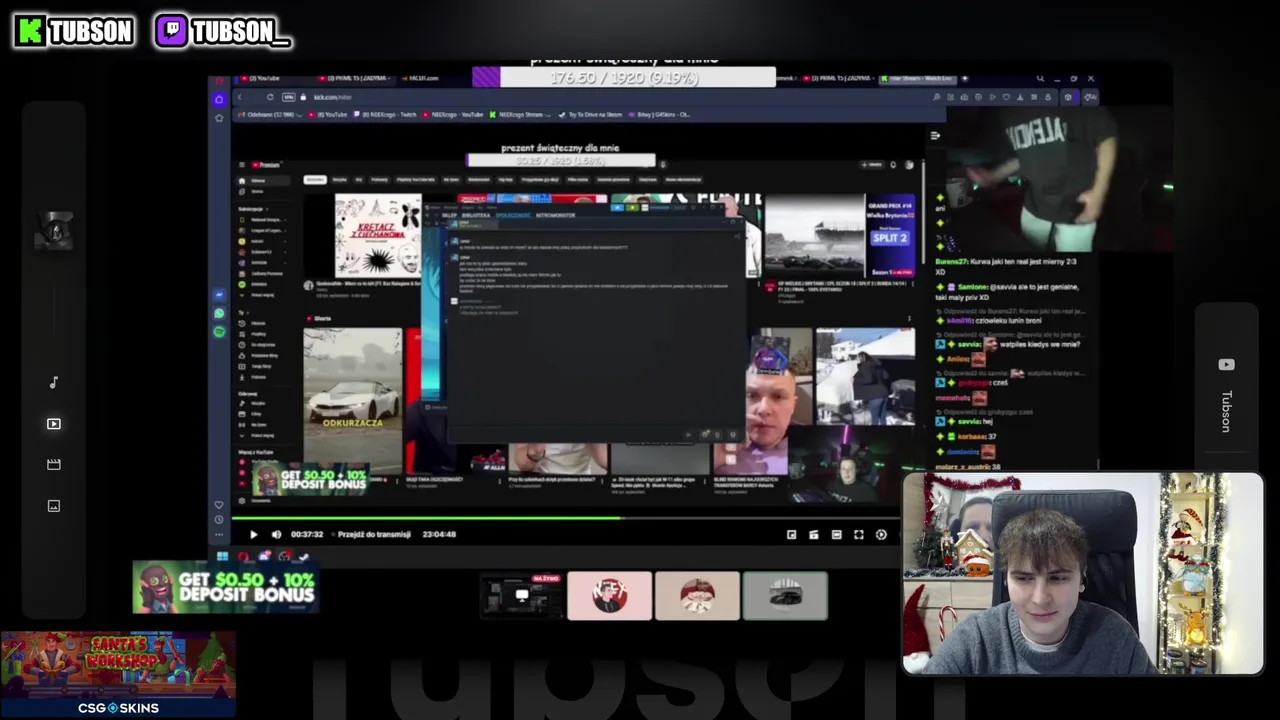Select the Santa hat avatar scene thumbnail
The width and height of the screenshot is (1280, 720).
point(697,596)
